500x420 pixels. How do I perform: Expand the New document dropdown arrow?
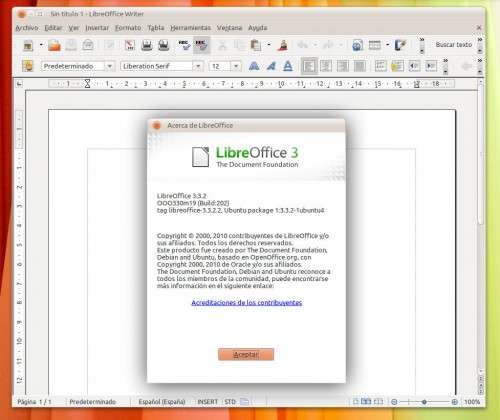pyautogui.click(x=41, y=45)
